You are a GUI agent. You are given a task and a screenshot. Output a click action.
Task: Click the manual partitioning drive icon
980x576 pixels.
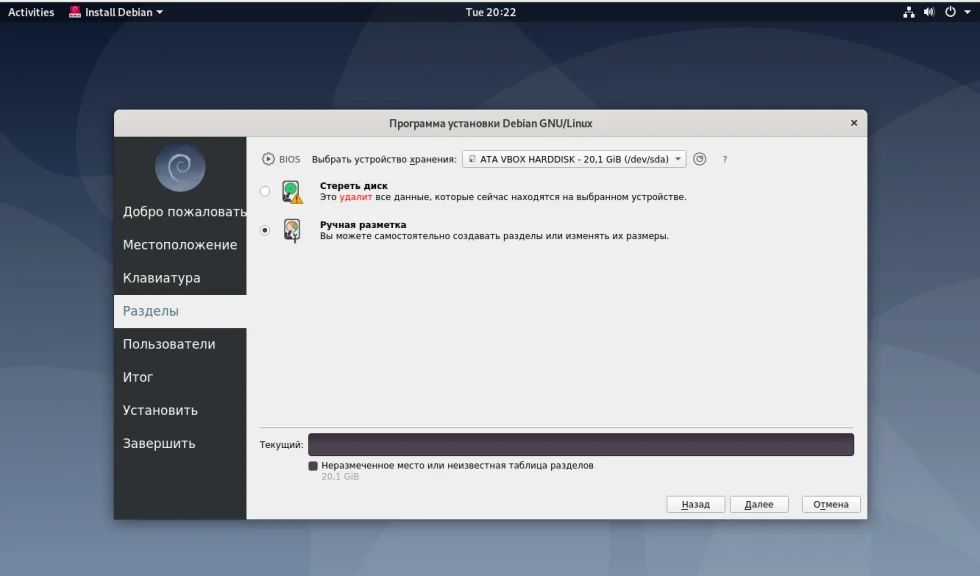tap(292, 231)
